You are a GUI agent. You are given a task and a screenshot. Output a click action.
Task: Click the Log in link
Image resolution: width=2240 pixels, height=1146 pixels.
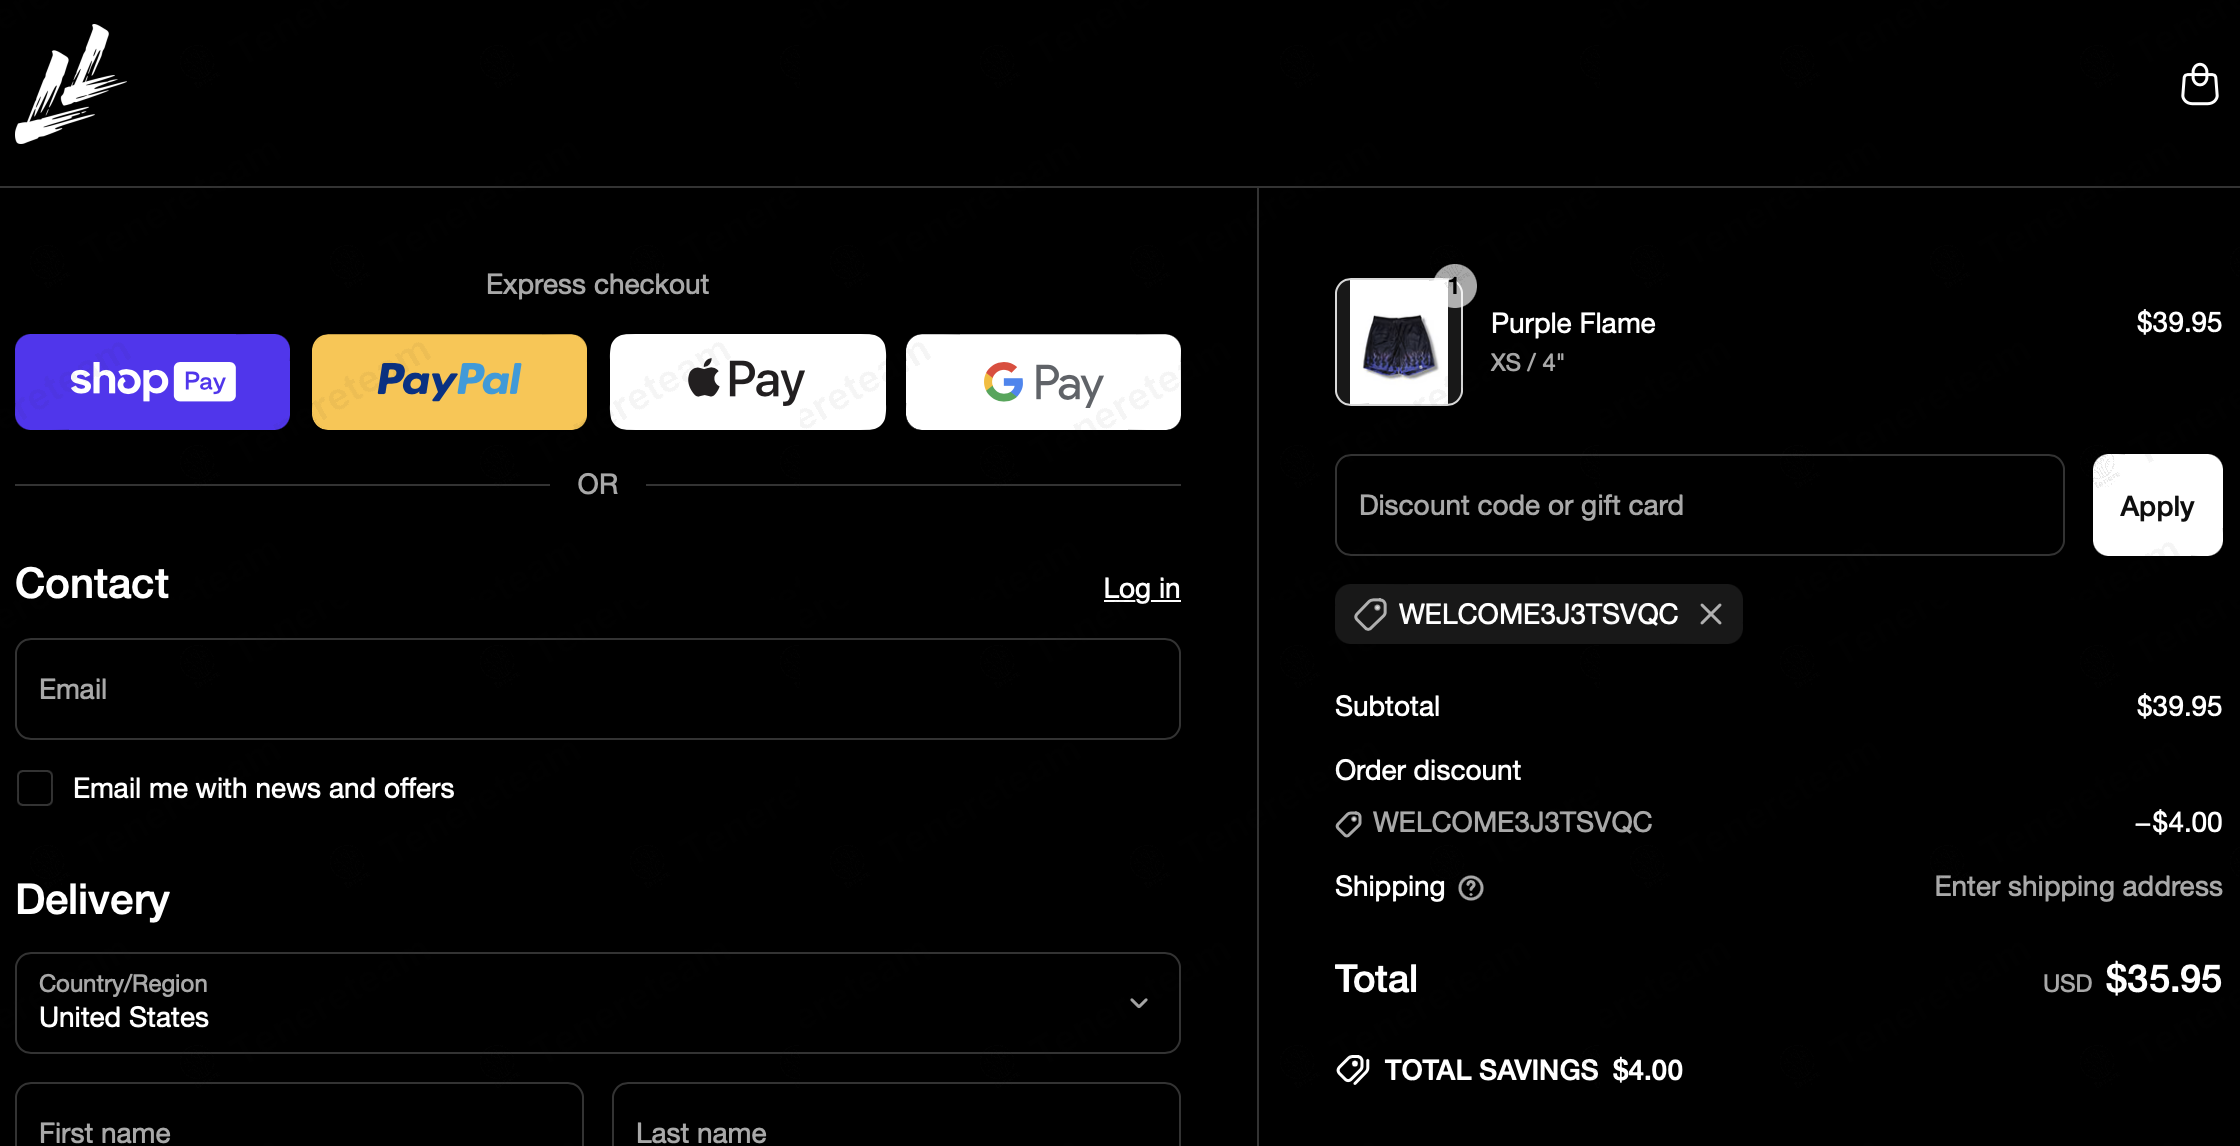1141,588
